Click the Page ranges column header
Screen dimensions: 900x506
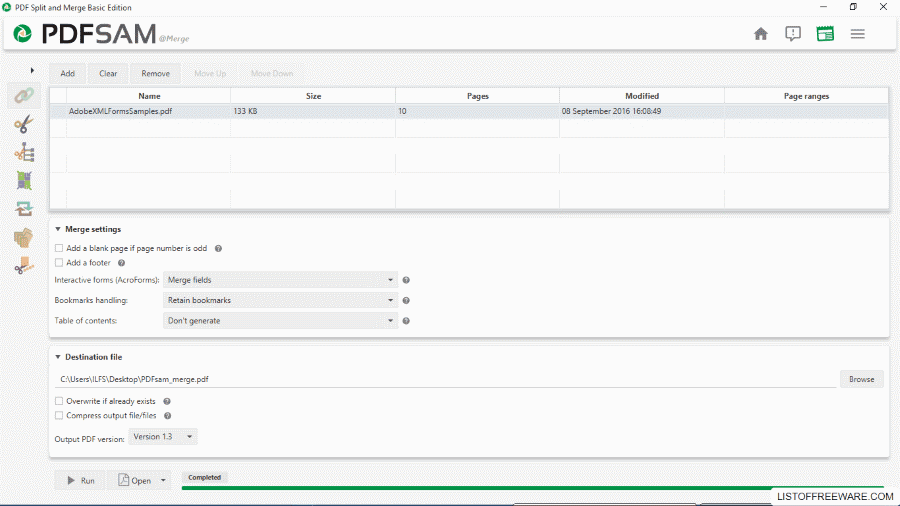tap(806, 96)
